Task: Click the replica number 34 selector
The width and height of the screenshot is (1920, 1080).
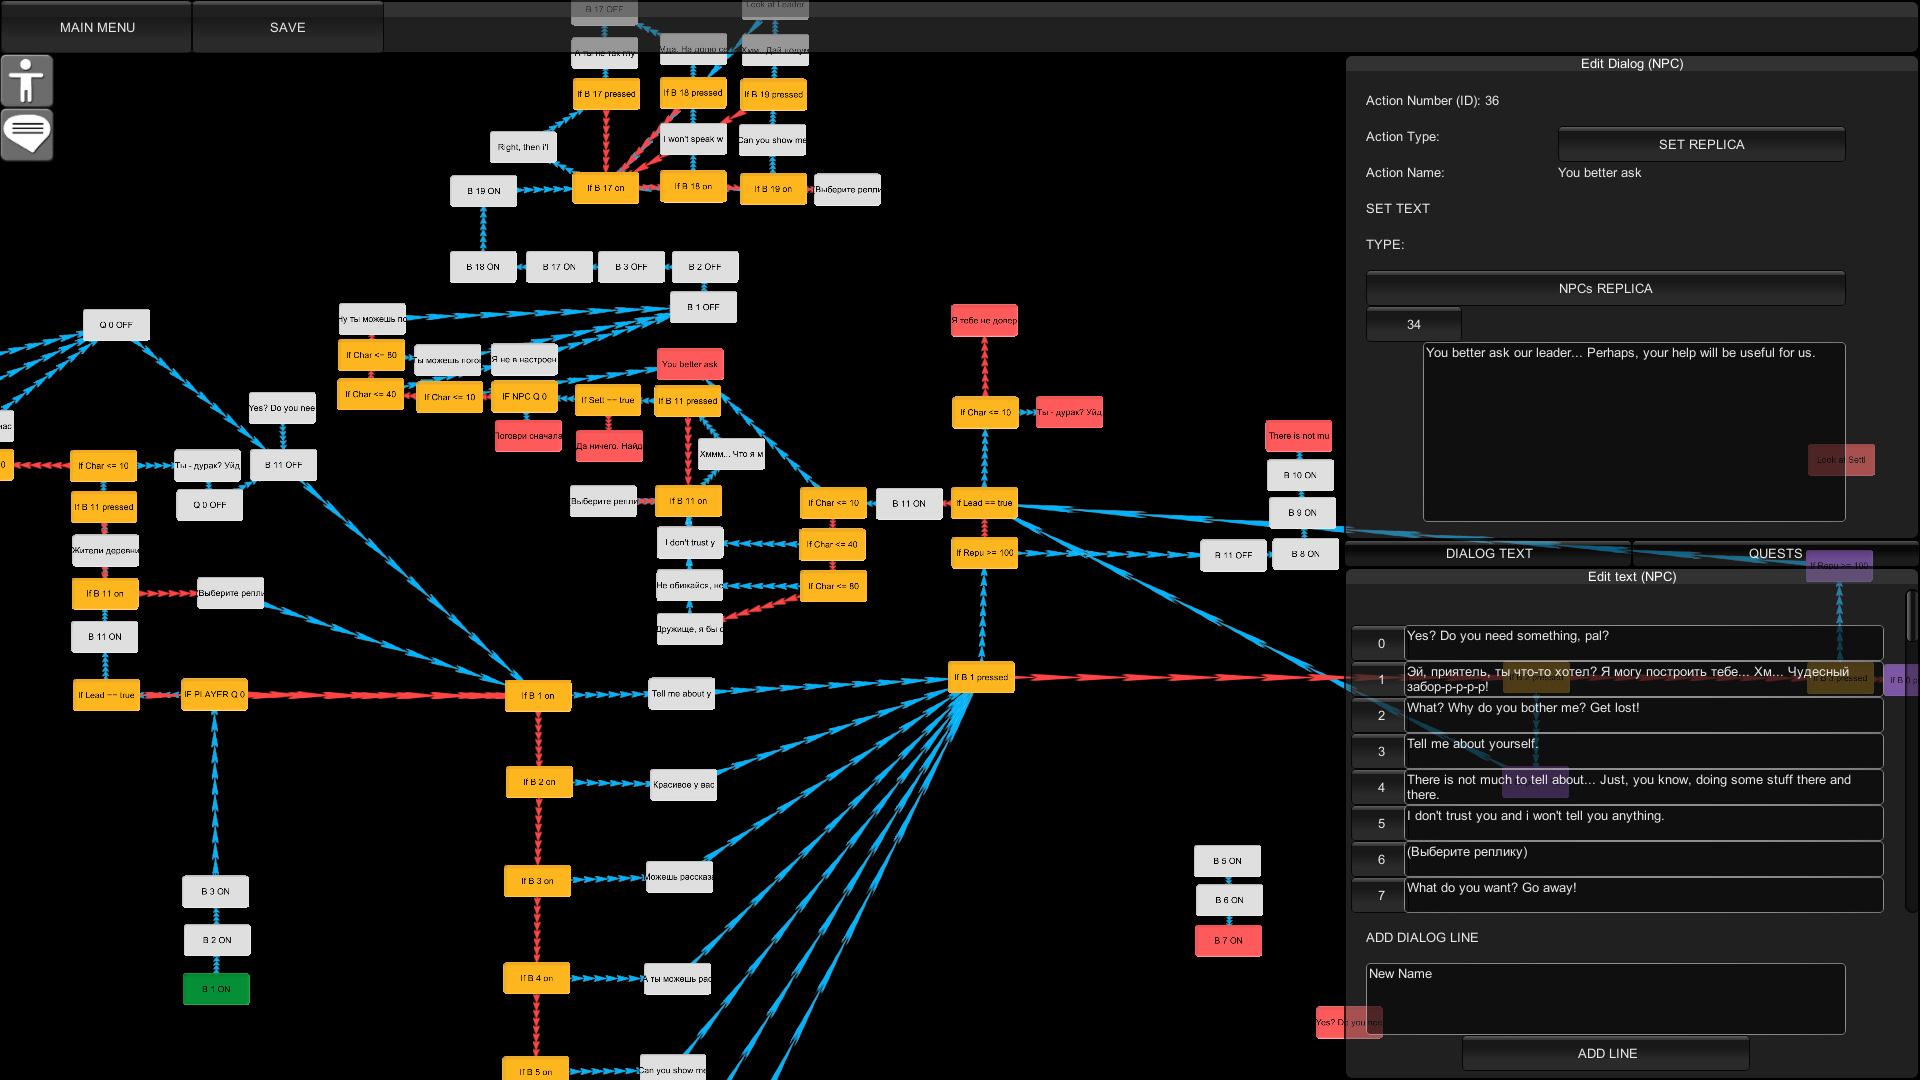Action: tap(1413, 324)
